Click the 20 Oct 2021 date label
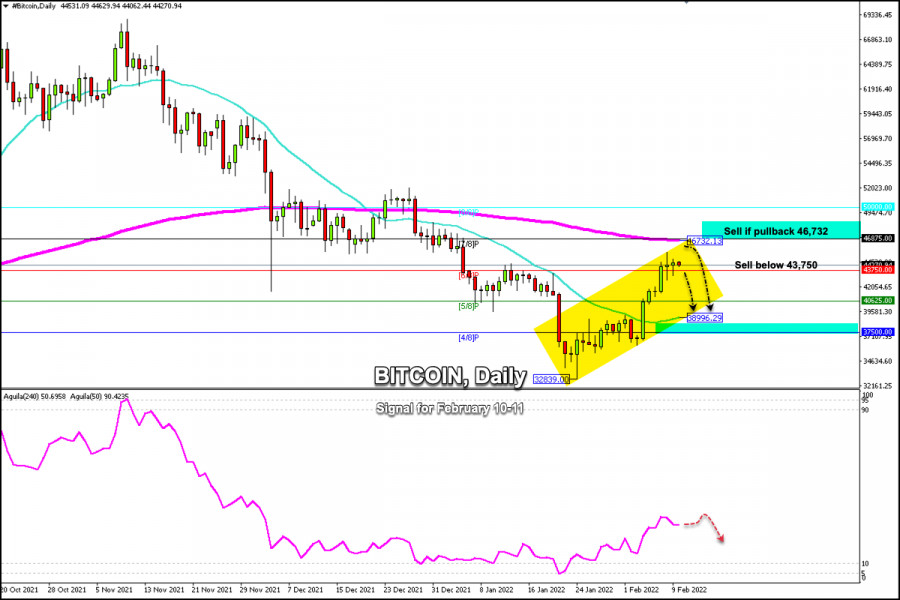The image size is (900, 600). [20, 590]
